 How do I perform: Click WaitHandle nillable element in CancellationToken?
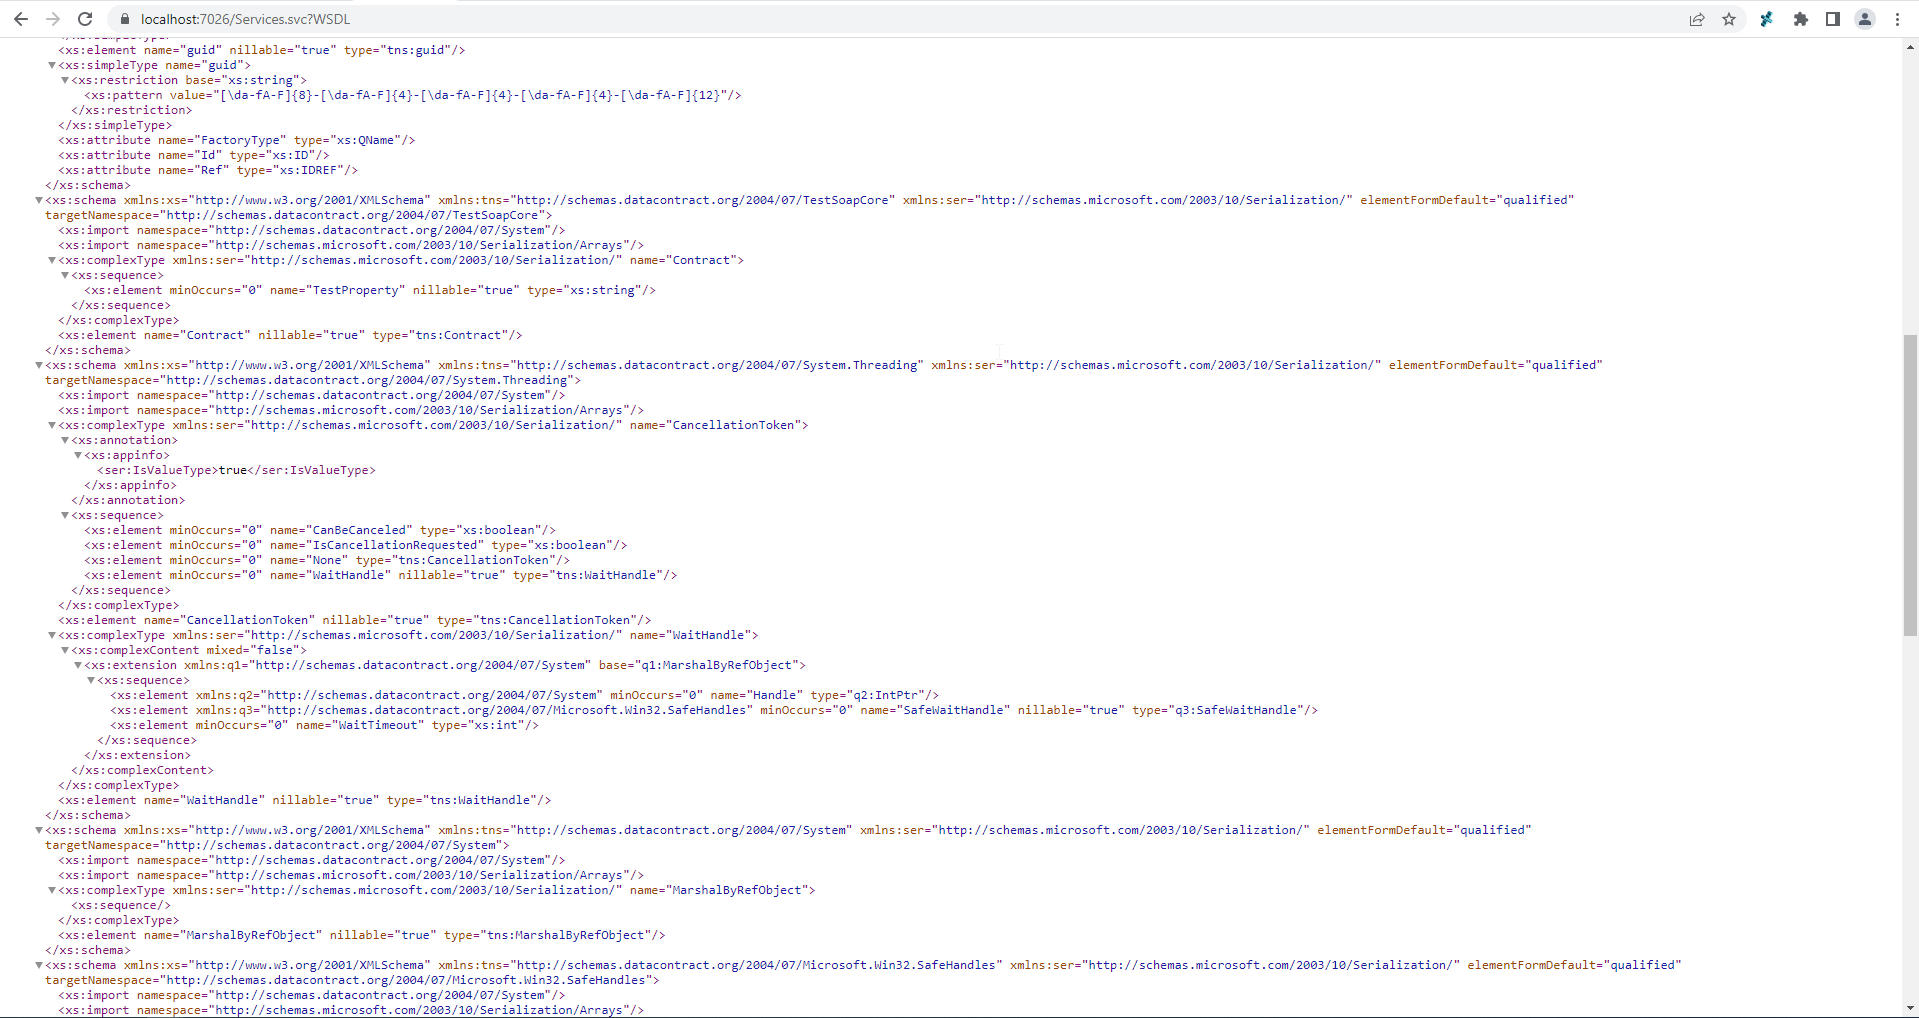381,576
